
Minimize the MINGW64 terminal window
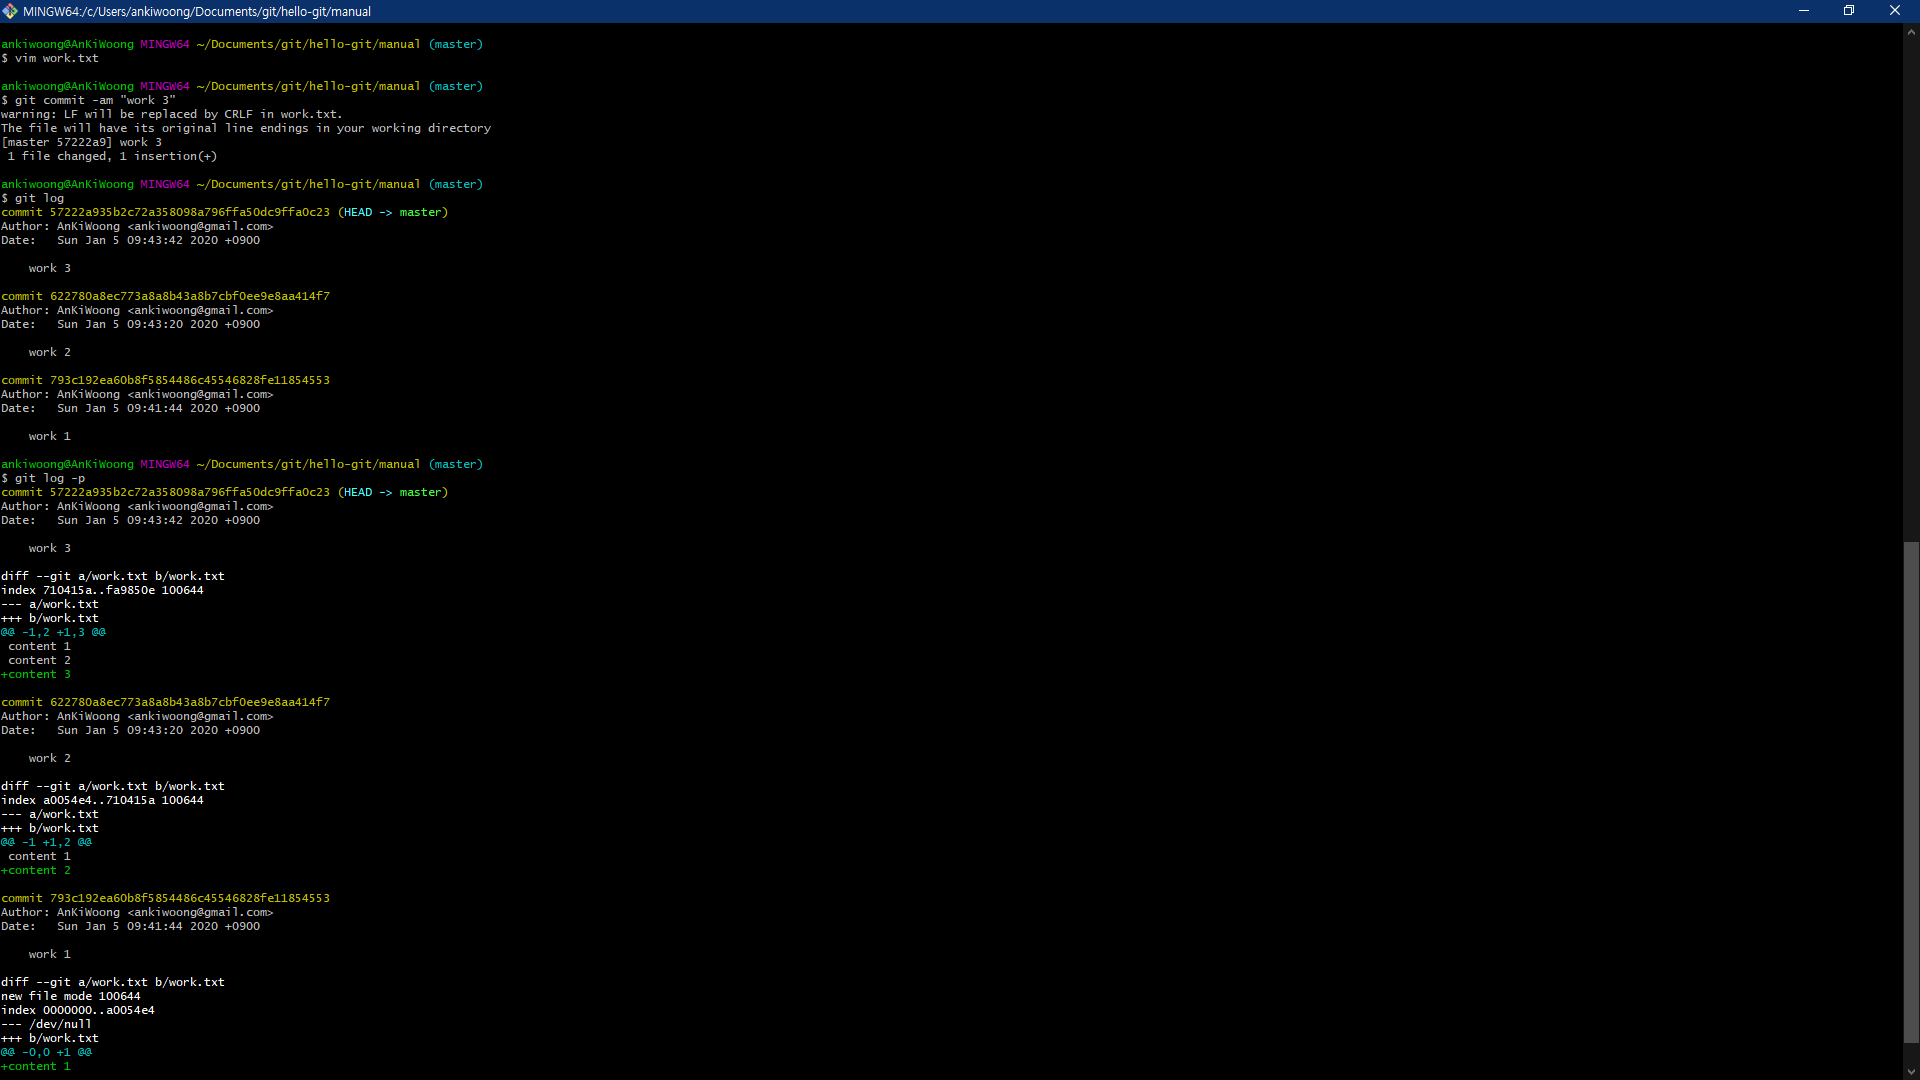pos(1804,11)
